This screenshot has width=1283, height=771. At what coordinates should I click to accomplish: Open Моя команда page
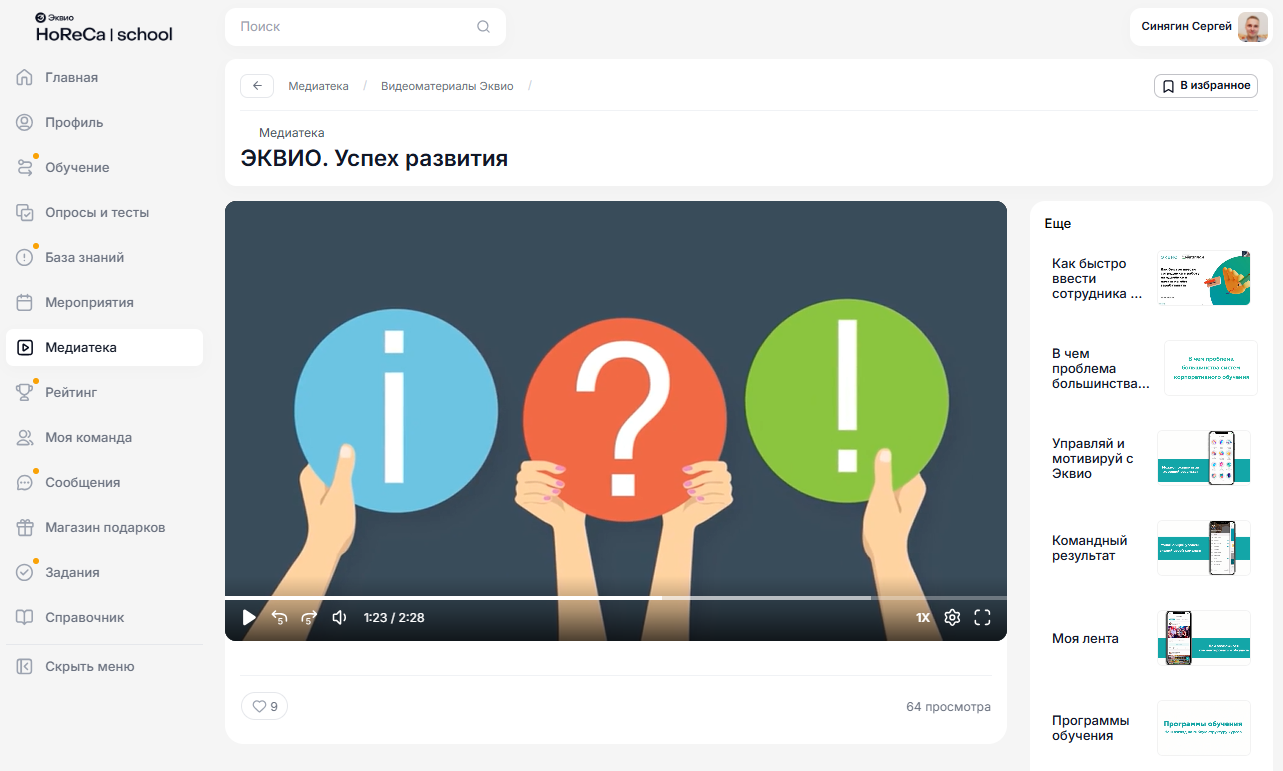click(104, 438)
